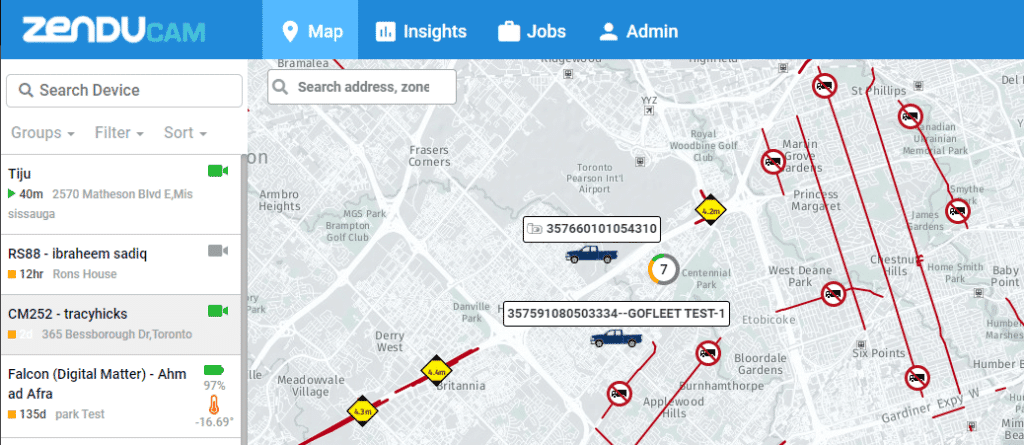The height and width of the screenshot is (445, 1024).
Task: Click the 4.4m clearance warning near Britannia
Action: point(436,371)
